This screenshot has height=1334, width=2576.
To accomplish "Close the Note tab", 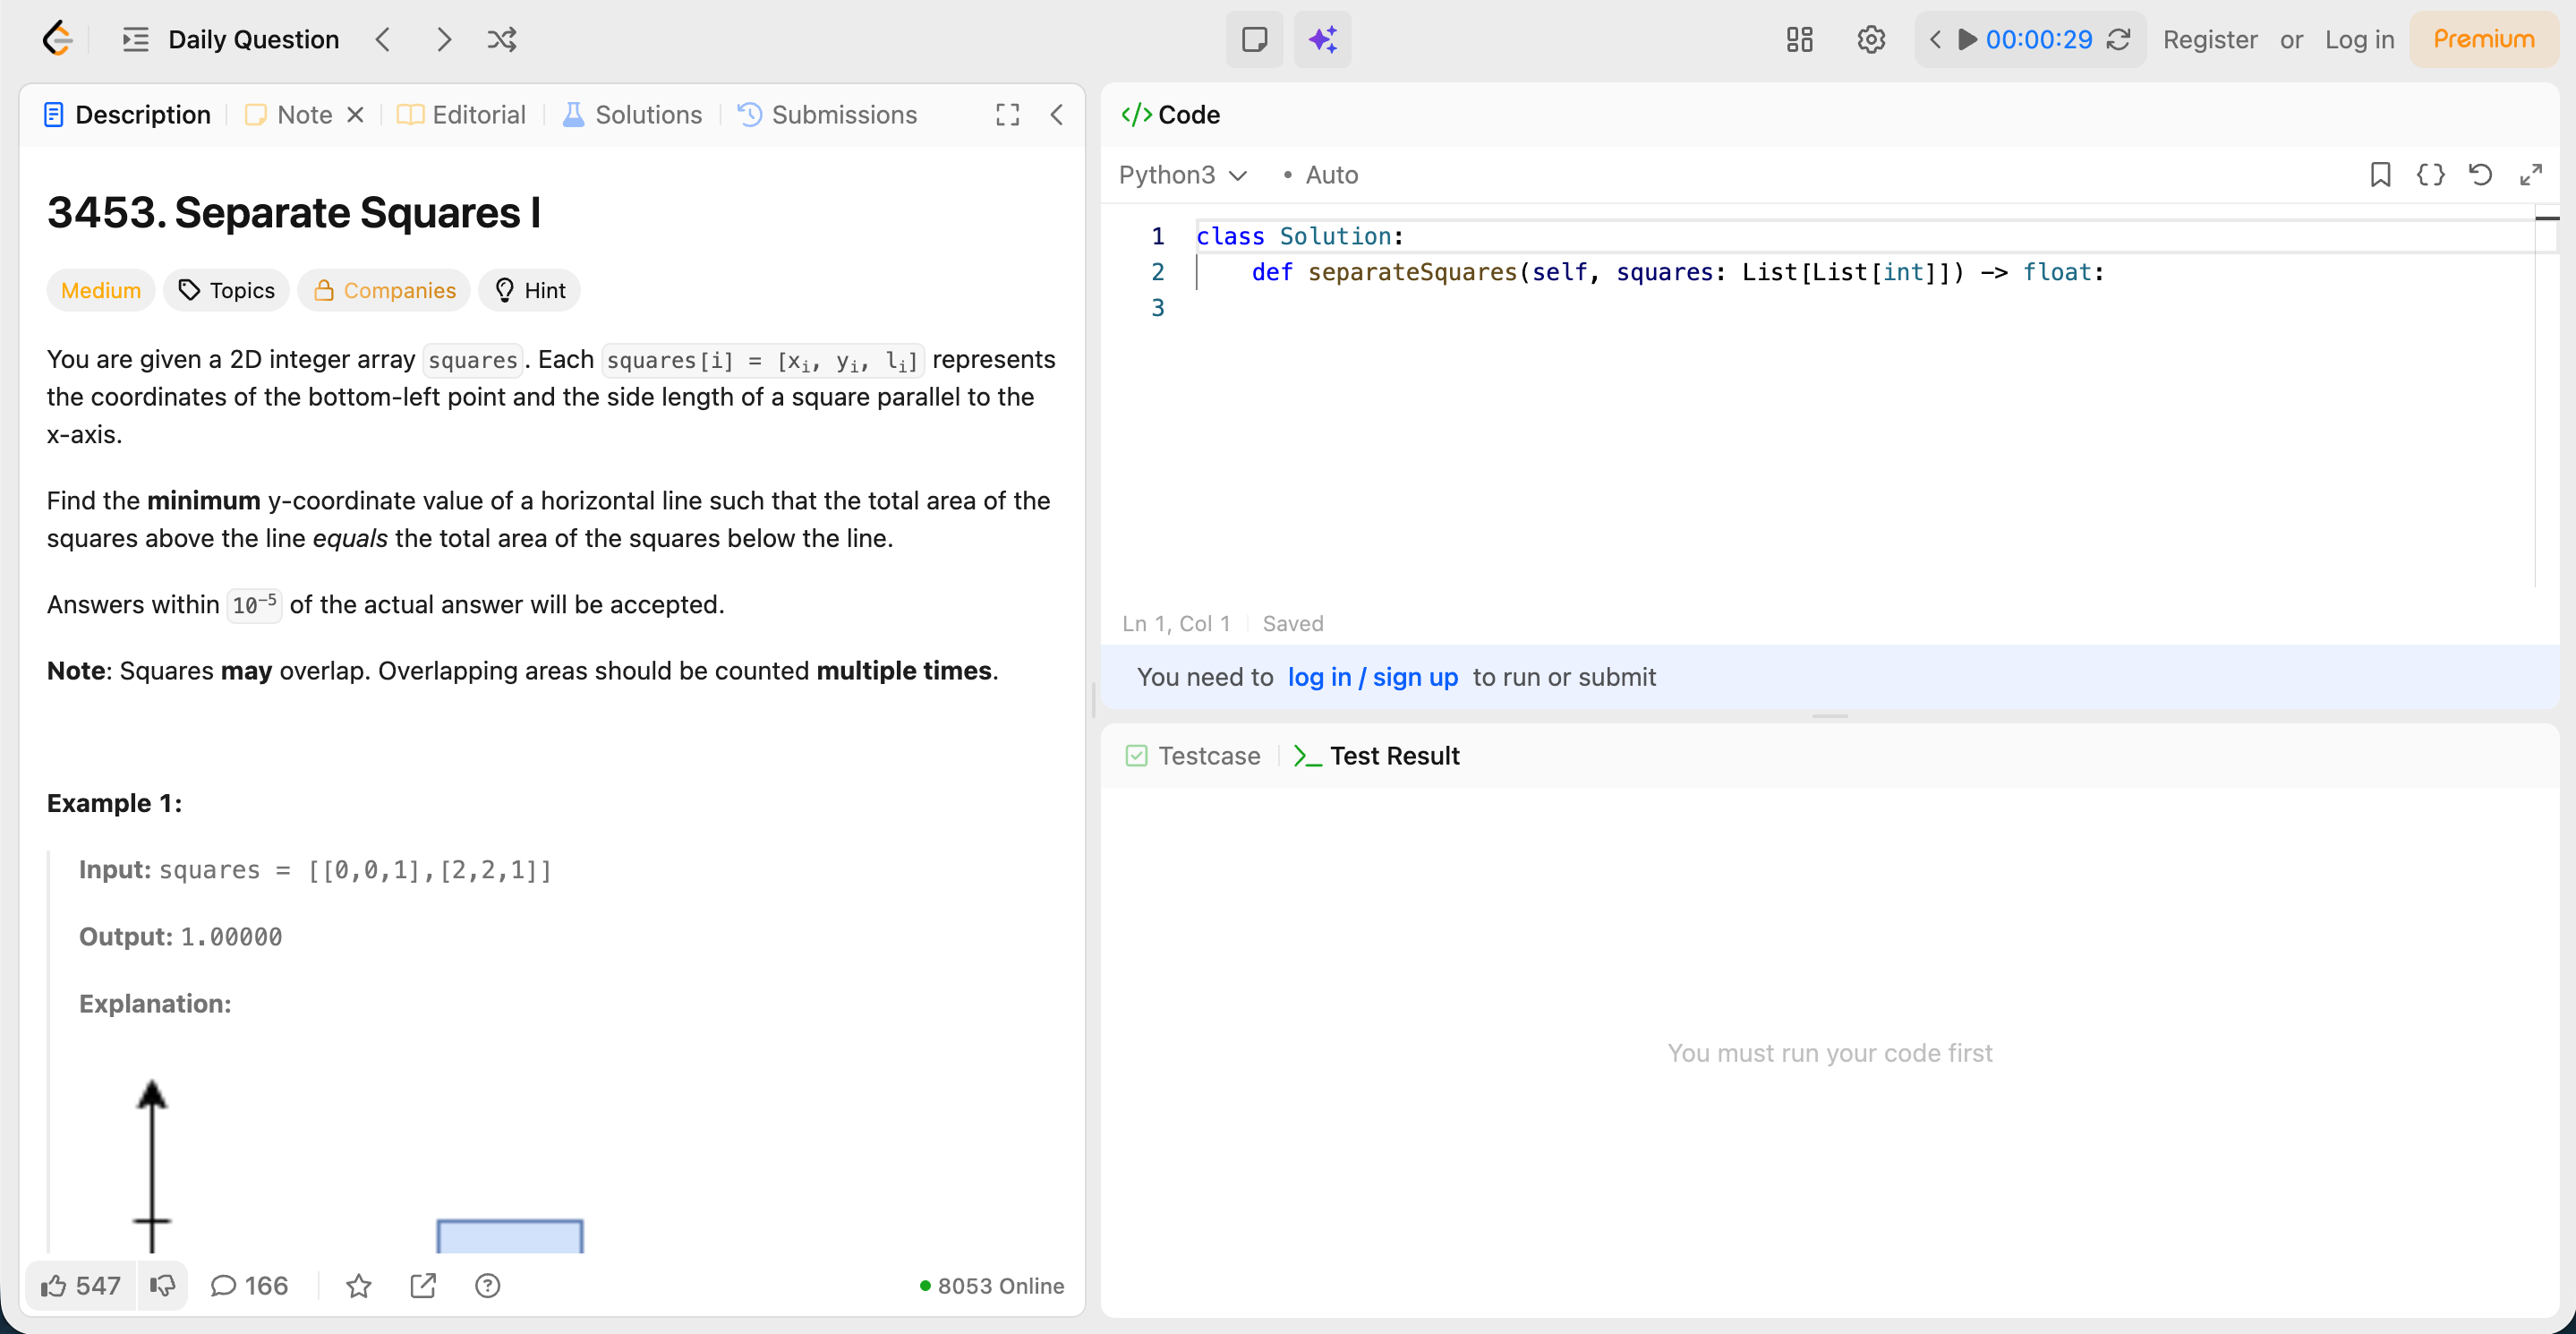I will point(355,115).
